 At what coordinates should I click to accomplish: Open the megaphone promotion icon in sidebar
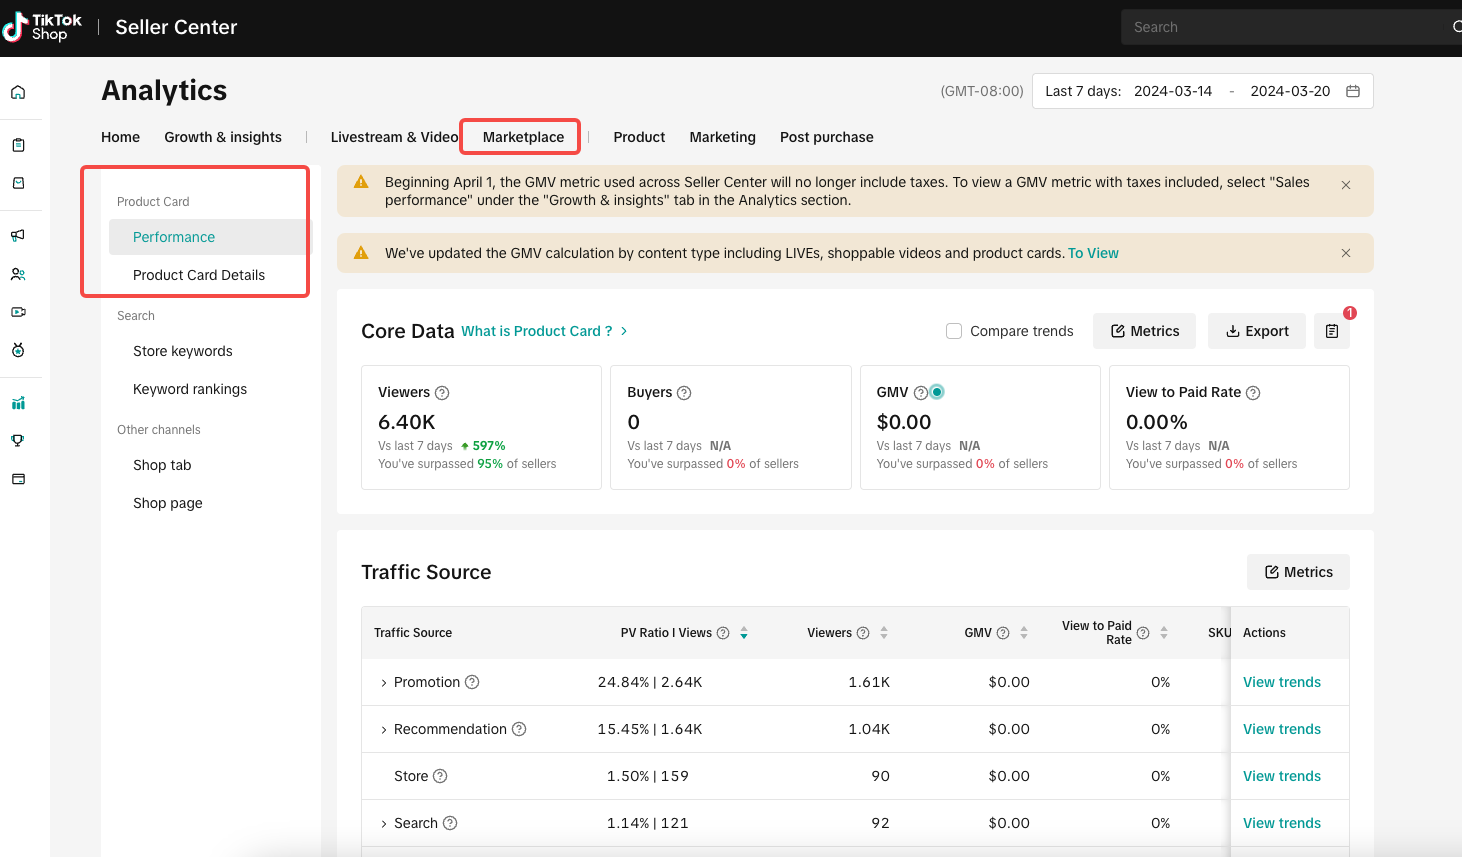pyautogui.click(x=18, y=236)
